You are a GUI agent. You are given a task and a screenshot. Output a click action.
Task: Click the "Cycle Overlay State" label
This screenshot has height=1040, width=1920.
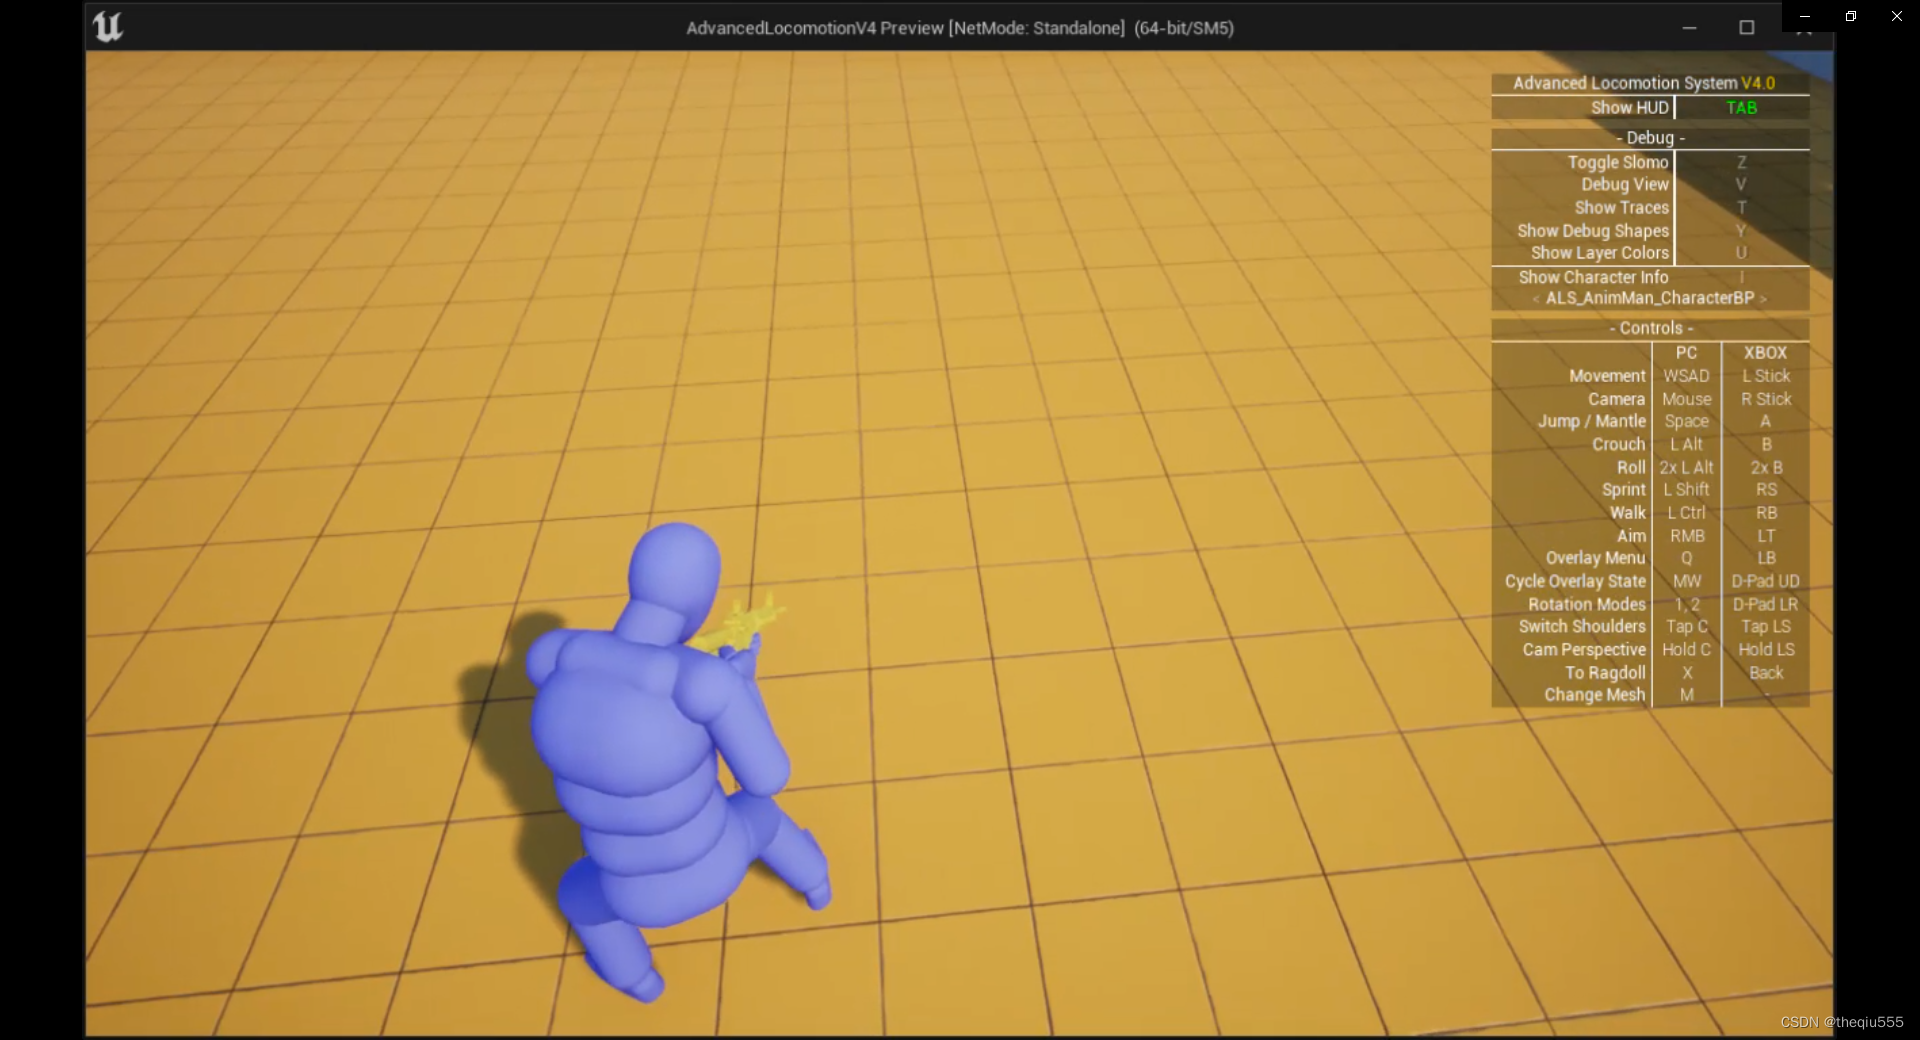[1575, 581]
